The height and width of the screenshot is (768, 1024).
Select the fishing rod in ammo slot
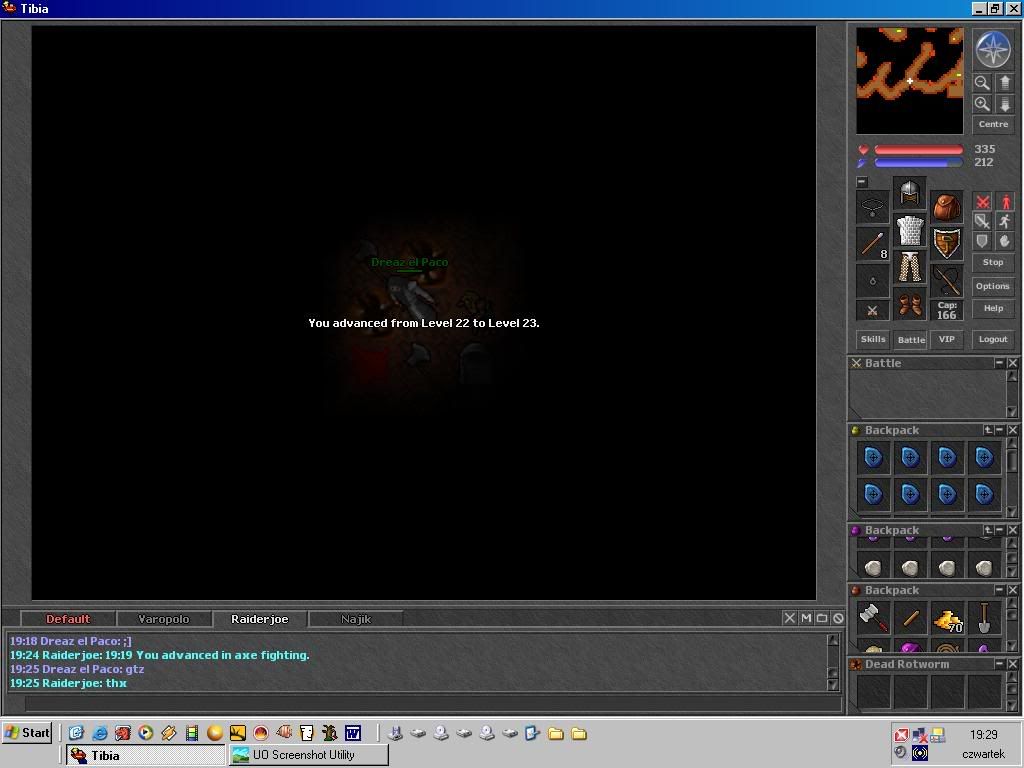pyautogui.click(x=947, y=281)
